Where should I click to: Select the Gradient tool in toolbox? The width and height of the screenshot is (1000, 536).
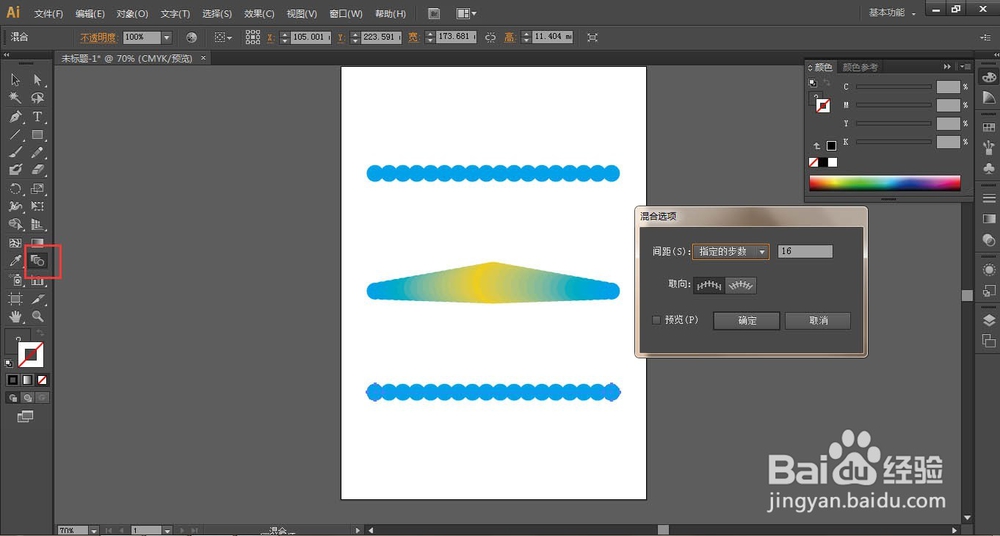(x=38, y=242)
